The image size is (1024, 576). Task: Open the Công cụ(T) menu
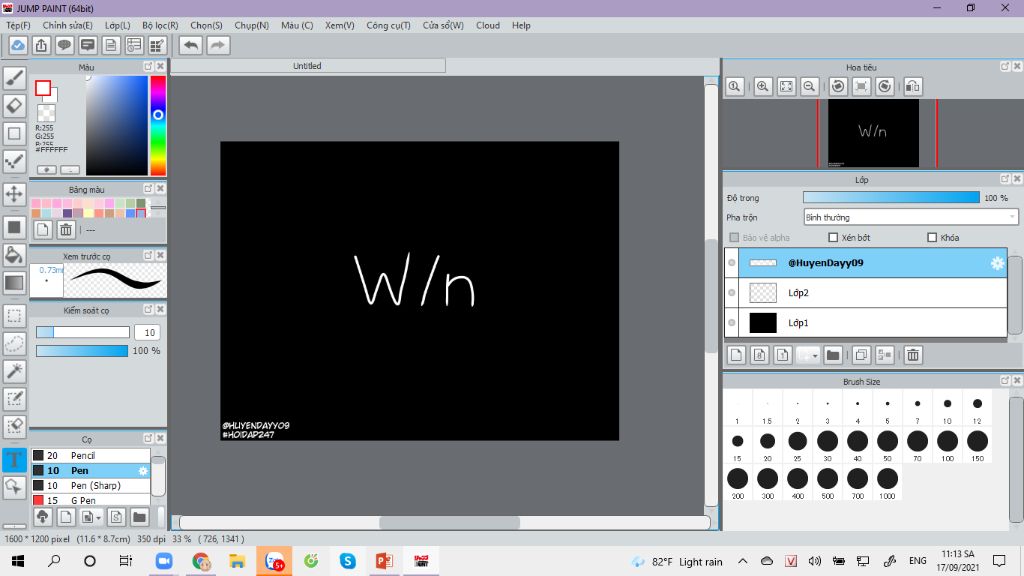(x=388, y=25)
